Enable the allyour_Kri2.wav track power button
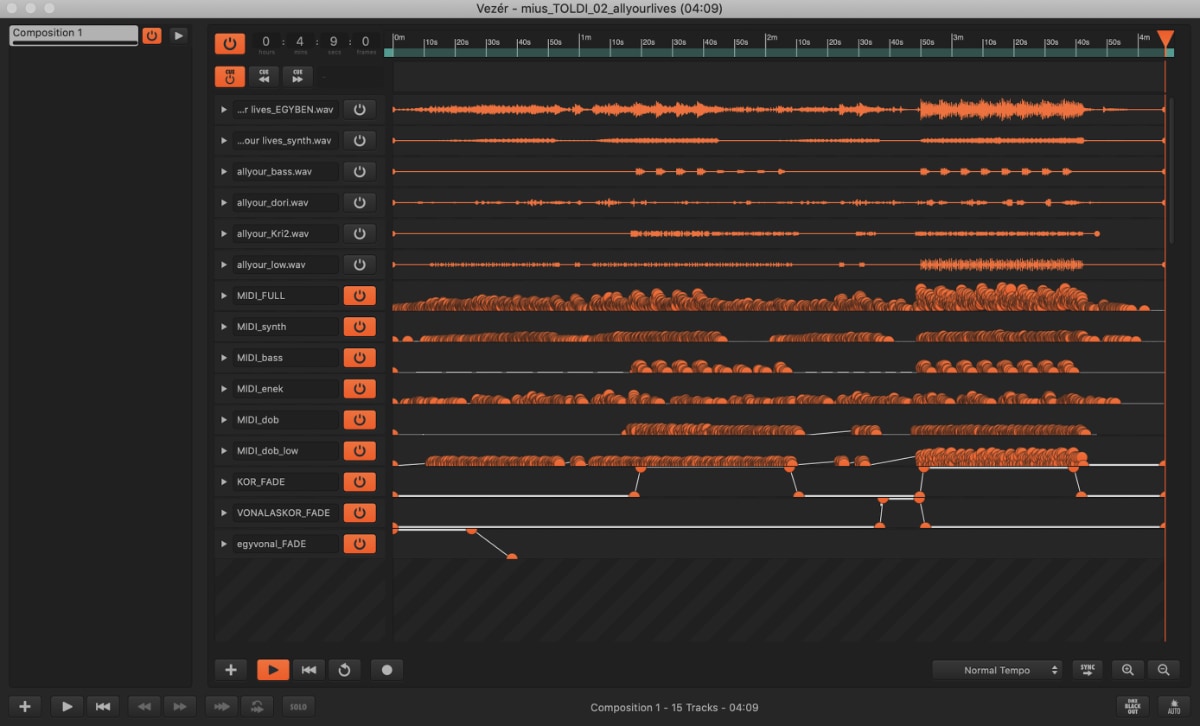 (x=359, y=233)
